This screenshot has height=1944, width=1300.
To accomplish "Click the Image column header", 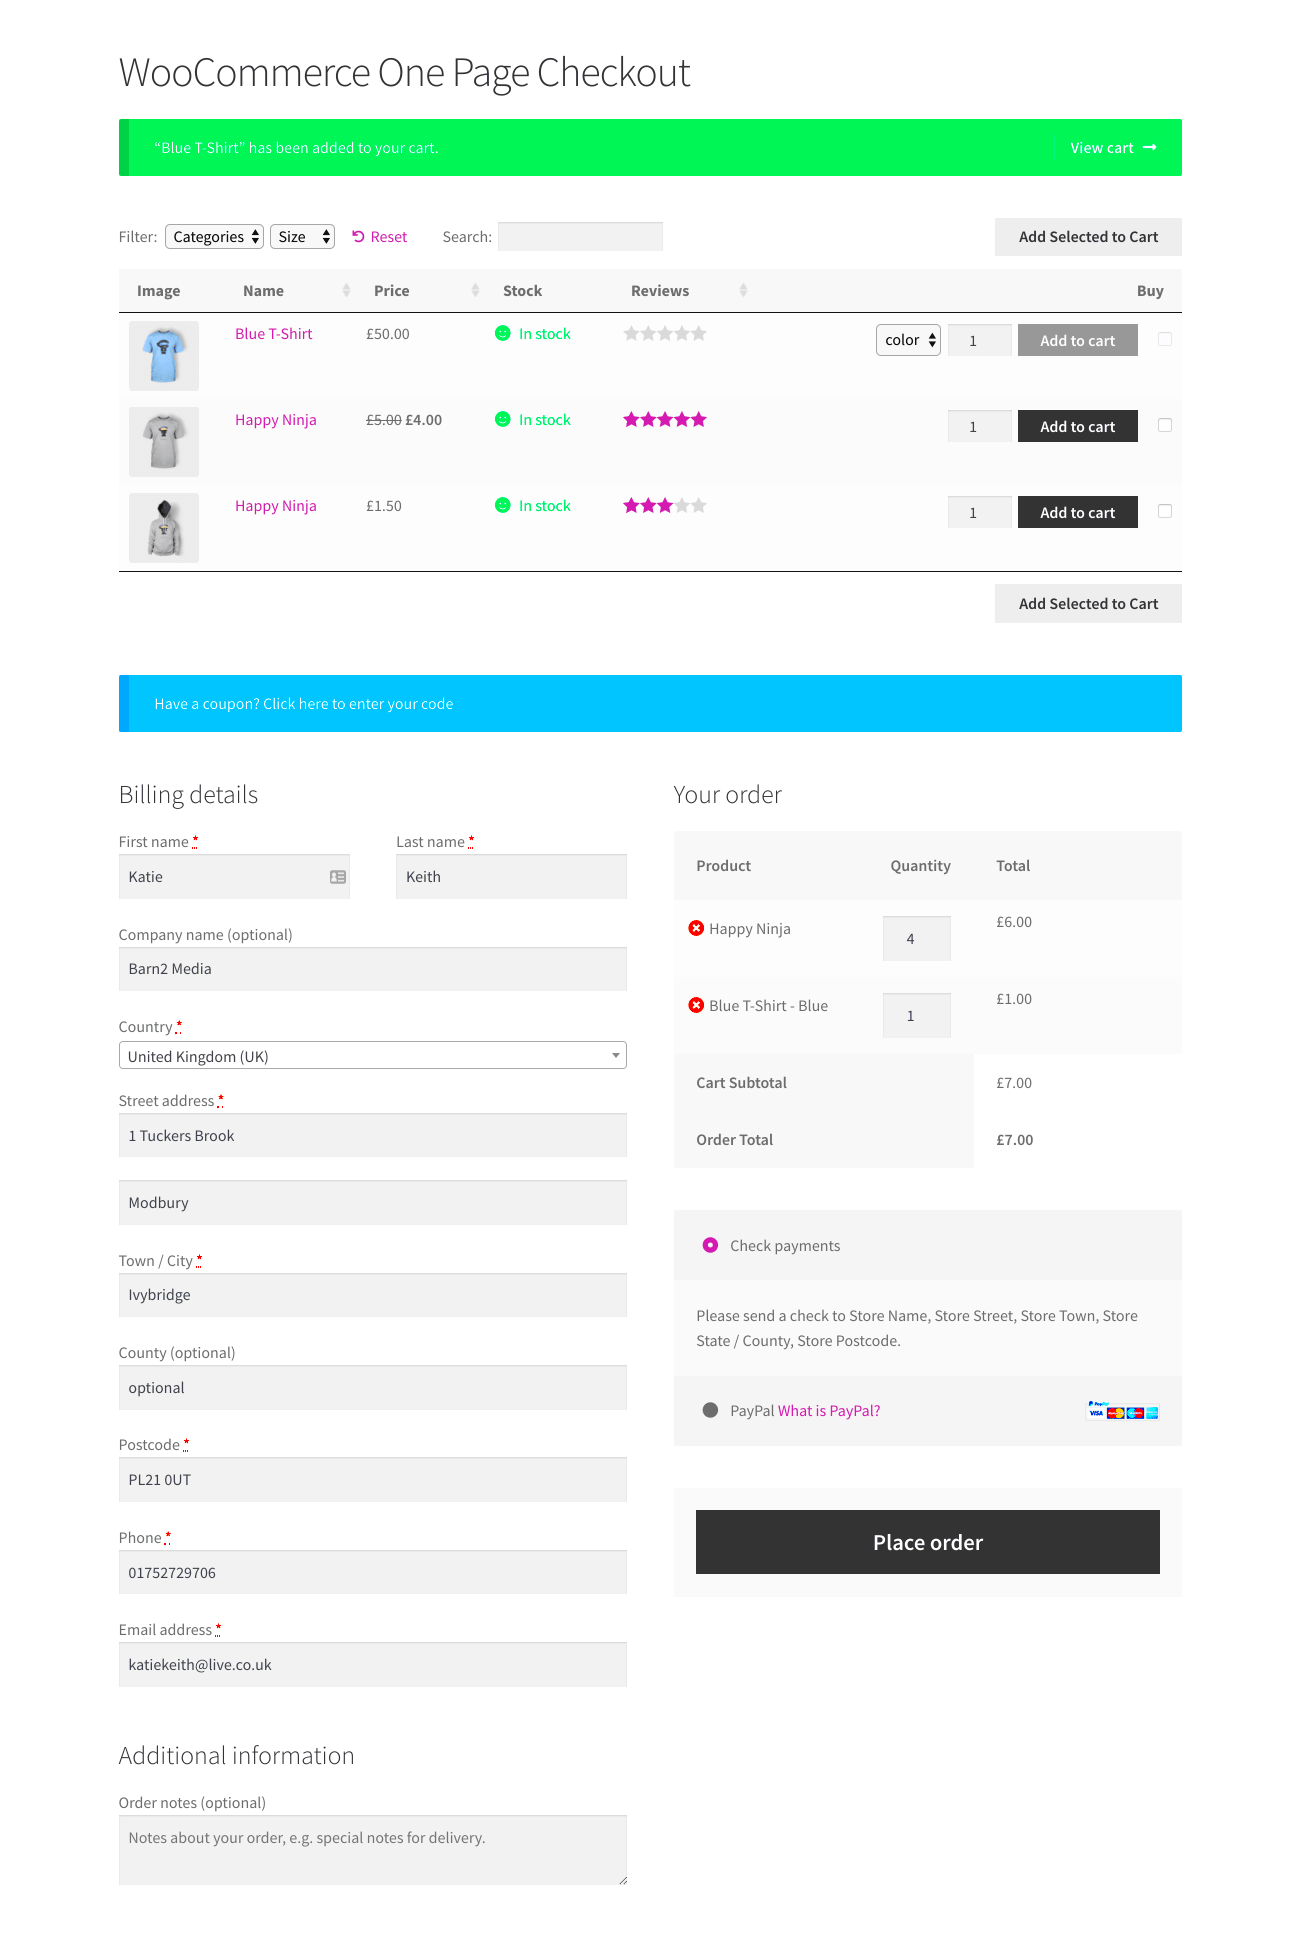I will point(159,291).
